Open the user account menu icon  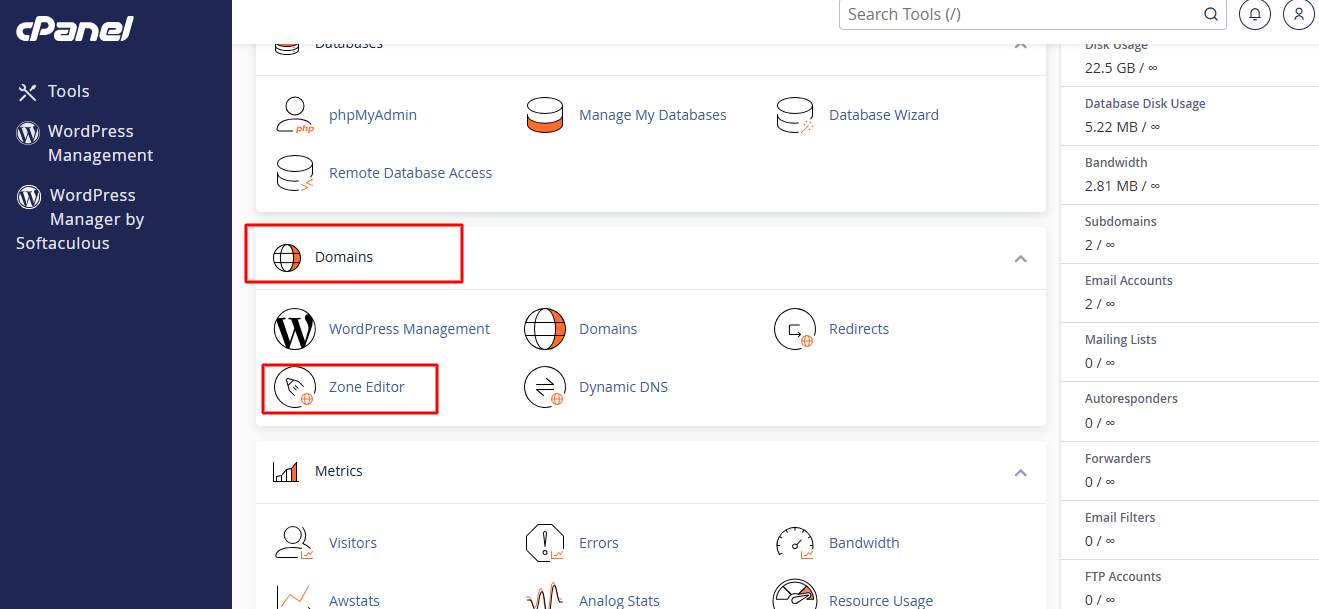click(1299, 14)
